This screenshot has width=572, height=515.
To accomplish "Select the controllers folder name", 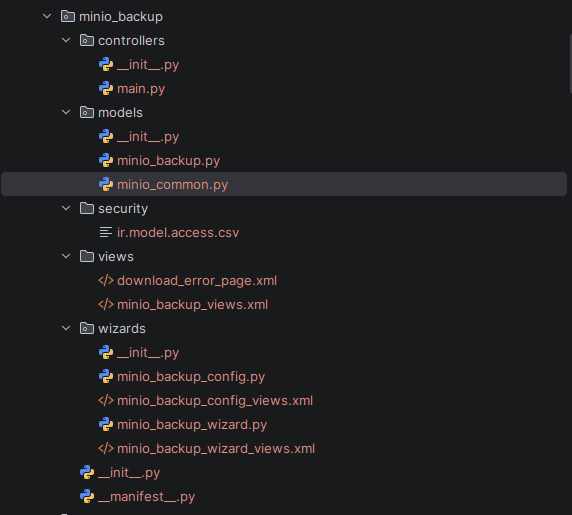I will click(131, 40).
